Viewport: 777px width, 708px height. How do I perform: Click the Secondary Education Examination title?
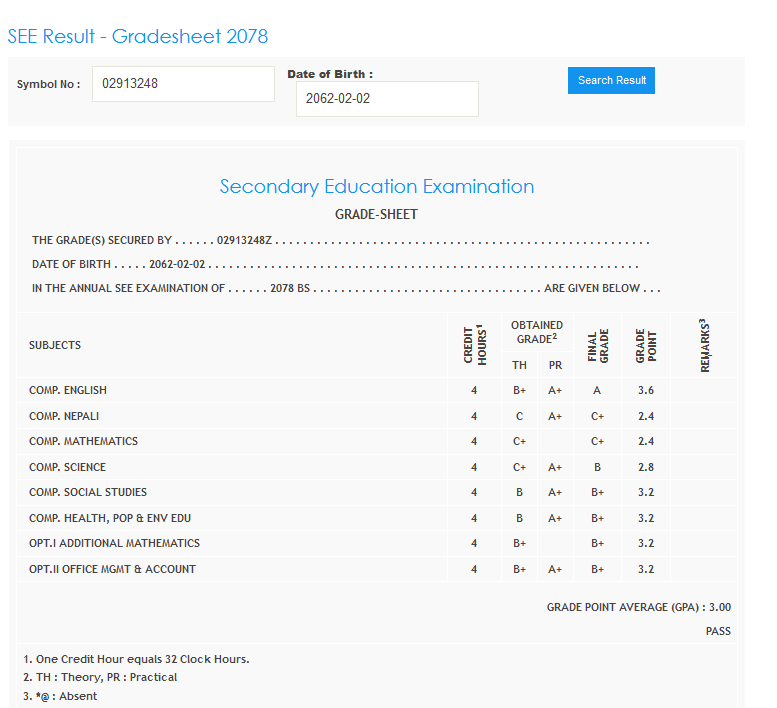tap(376, 187)
